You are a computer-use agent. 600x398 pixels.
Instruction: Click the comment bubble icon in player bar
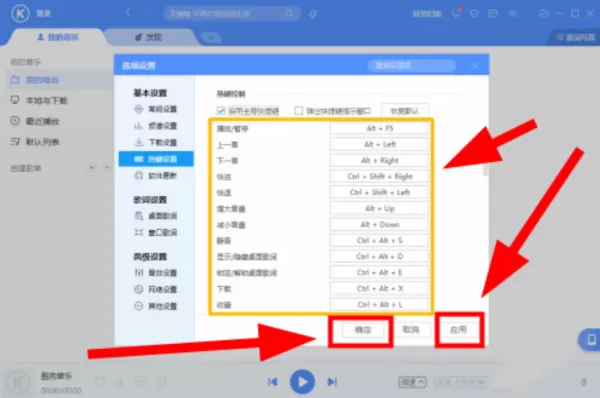click(141, 382)
